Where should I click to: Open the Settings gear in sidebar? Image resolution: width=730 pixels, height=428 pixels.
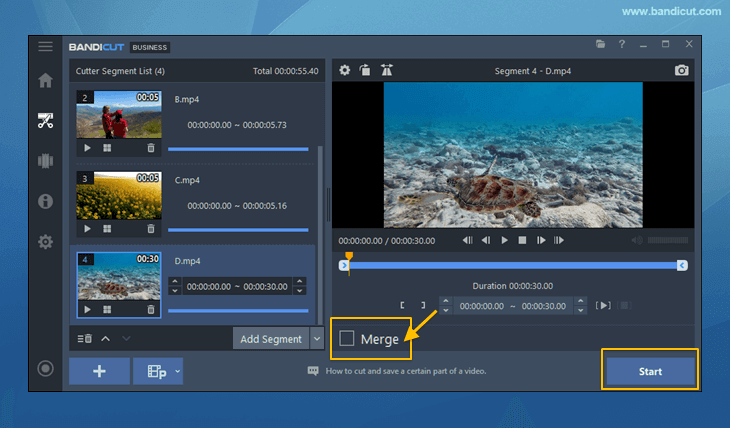[45, 242]
